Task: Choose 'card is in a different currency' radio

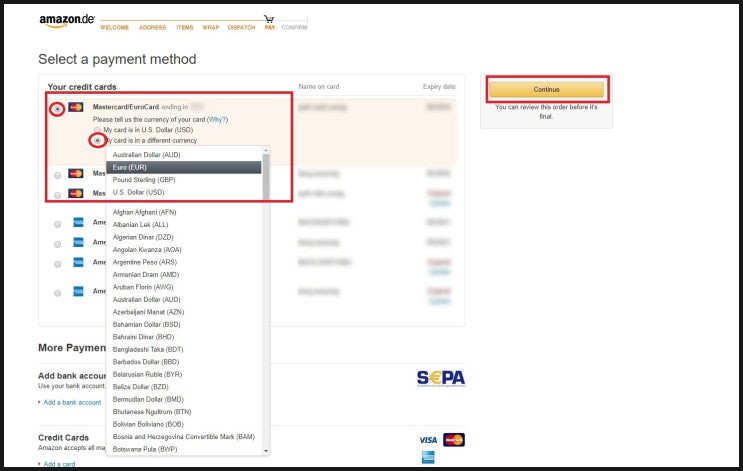Action: click(98, 140)
